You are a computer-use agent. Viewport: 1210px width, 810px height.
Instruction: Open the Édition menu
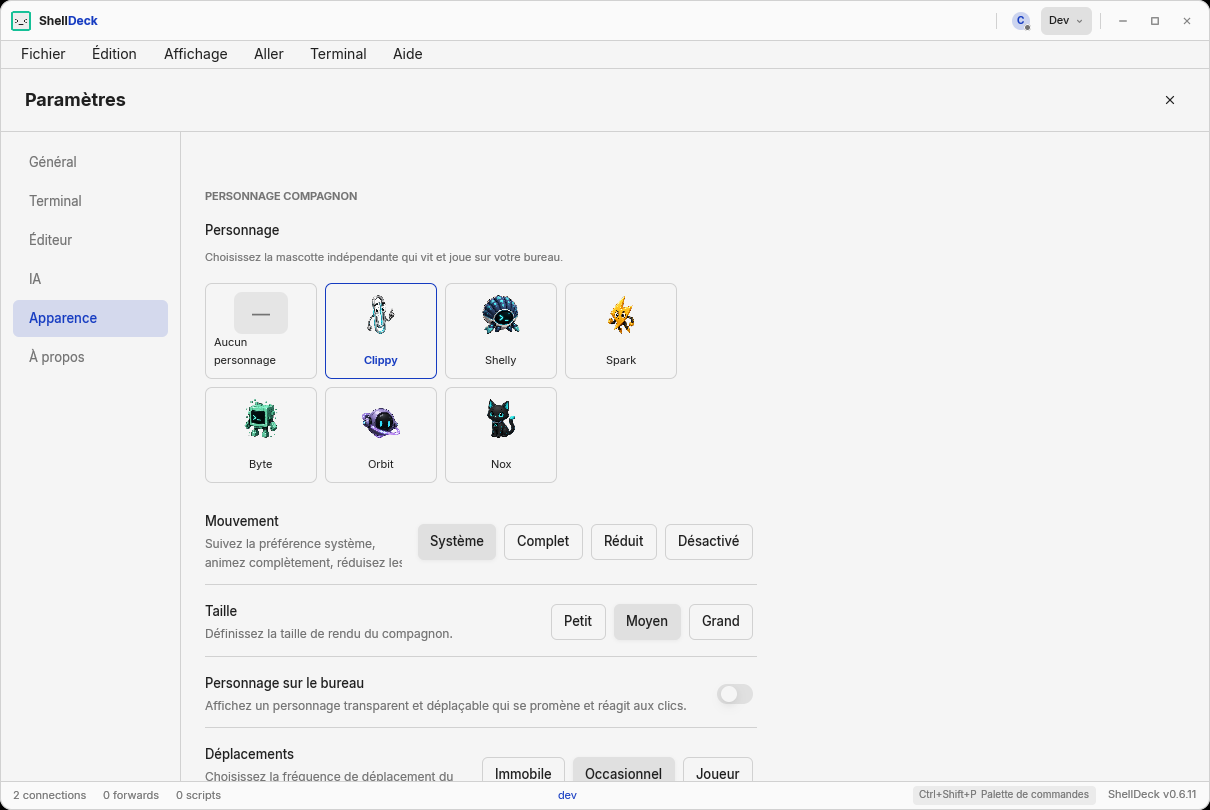114,54
